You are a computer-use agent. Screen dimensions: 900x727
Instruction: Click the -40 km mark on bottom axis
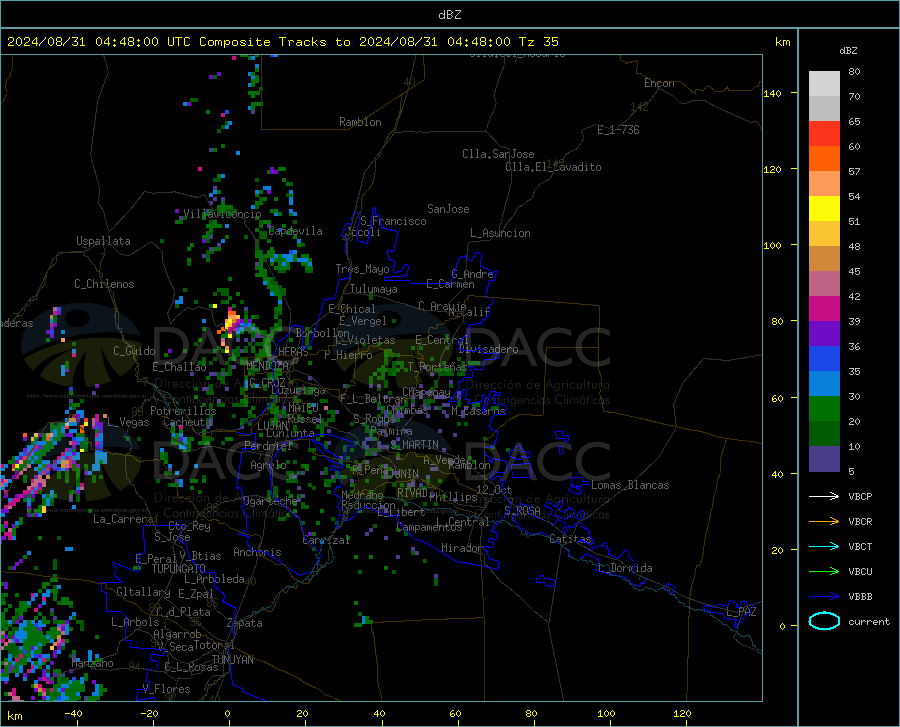coord(73,713)
